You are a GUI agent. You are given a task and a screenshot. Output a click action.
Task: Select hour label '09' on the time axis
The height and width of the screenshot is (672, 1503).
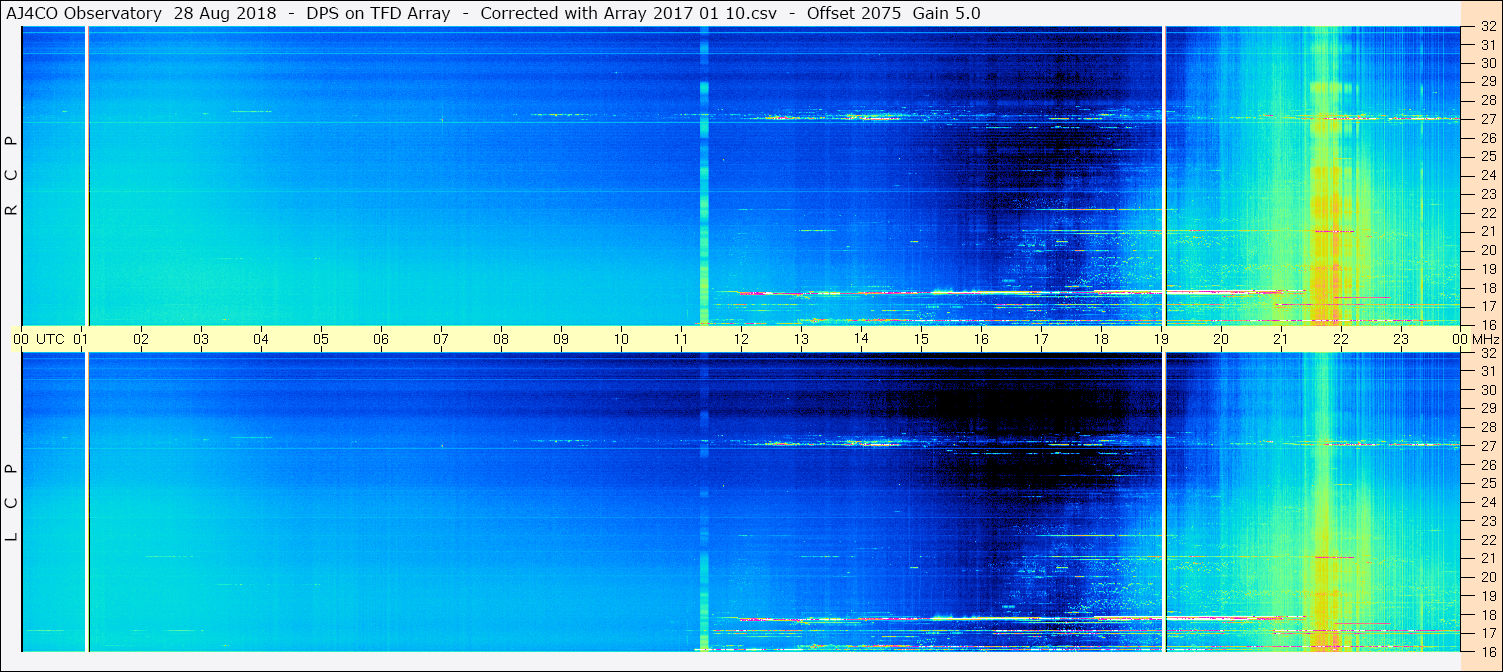point(561,339)
